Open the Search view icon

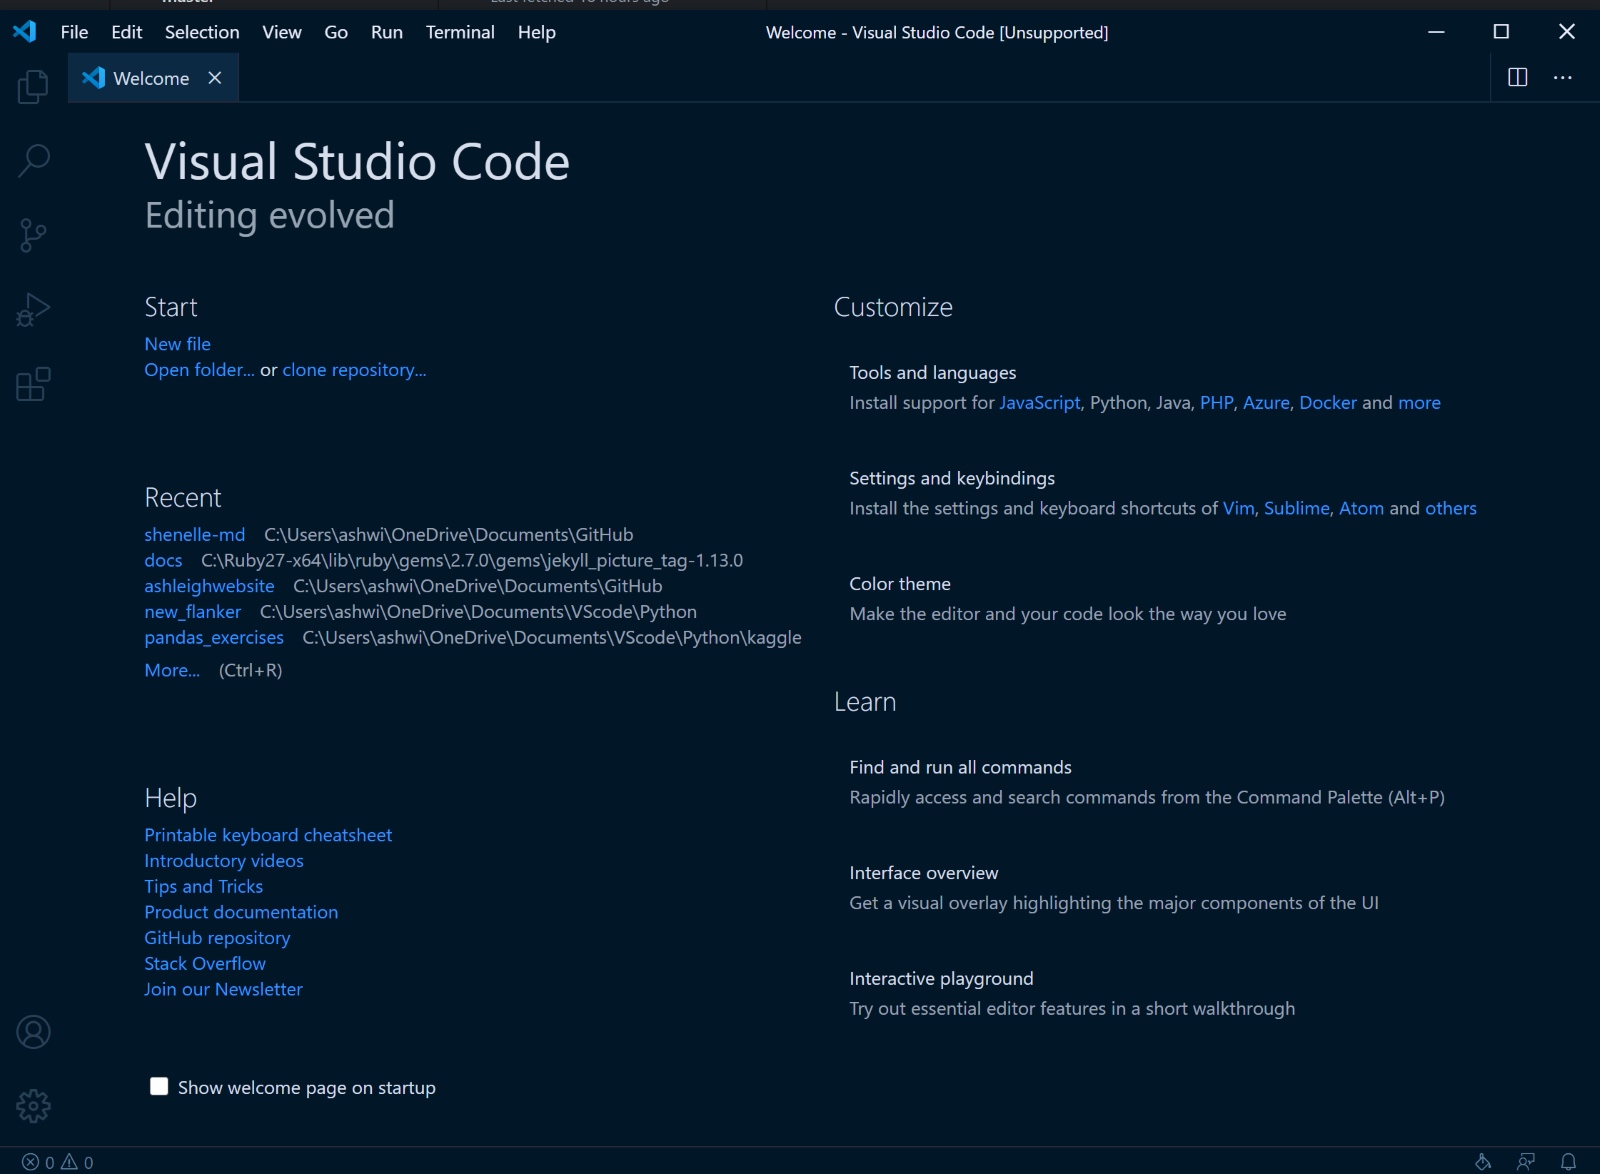tap(33, 161)
